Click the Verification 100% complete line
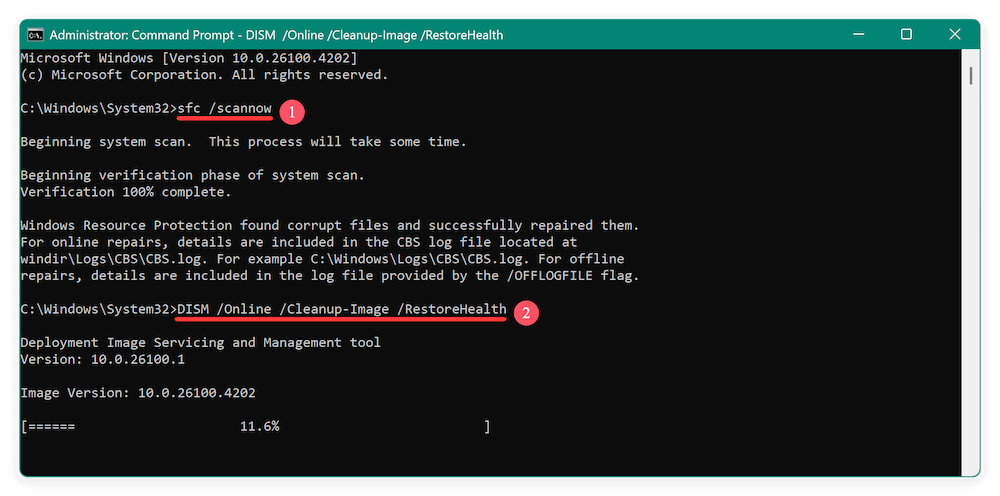This screenshot has height=496, width=1000. tap(125, 192)
